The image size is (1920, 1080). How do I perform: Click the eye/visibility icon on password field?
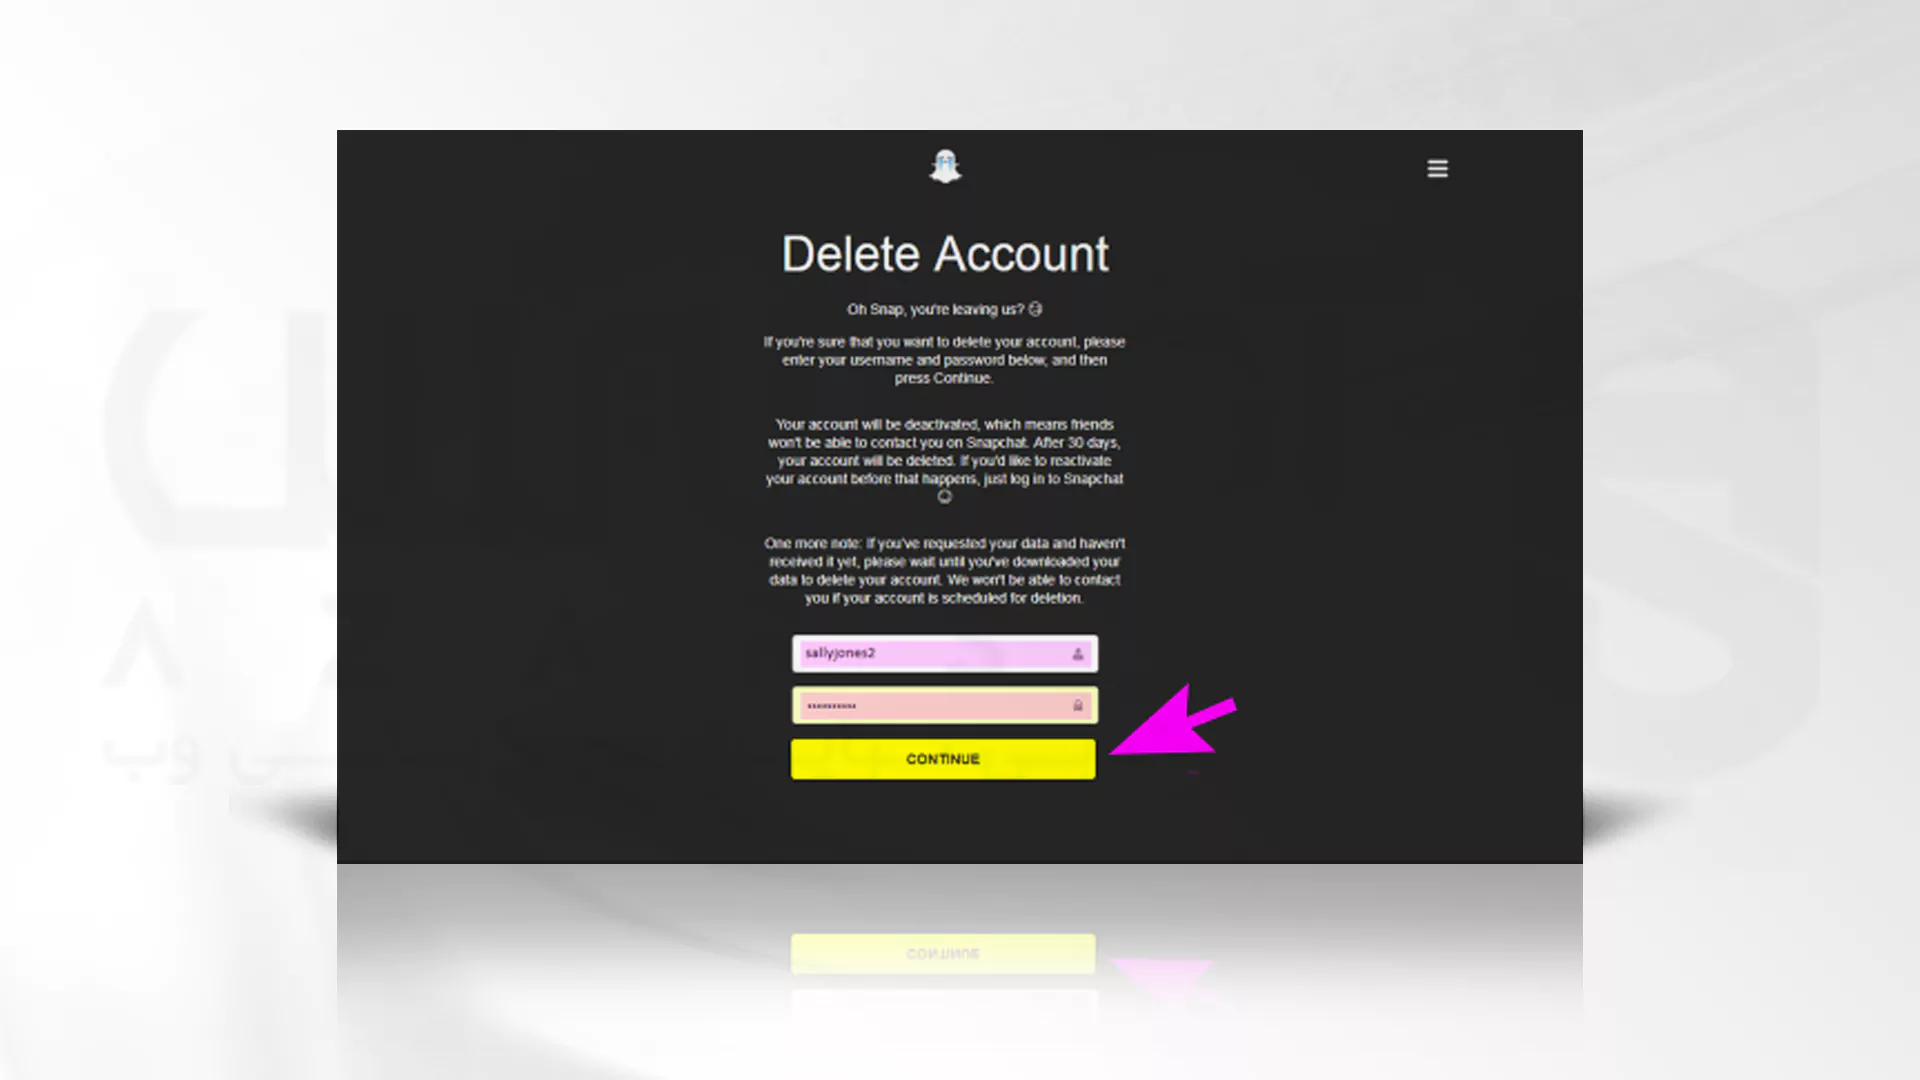tap(1079, 704)
